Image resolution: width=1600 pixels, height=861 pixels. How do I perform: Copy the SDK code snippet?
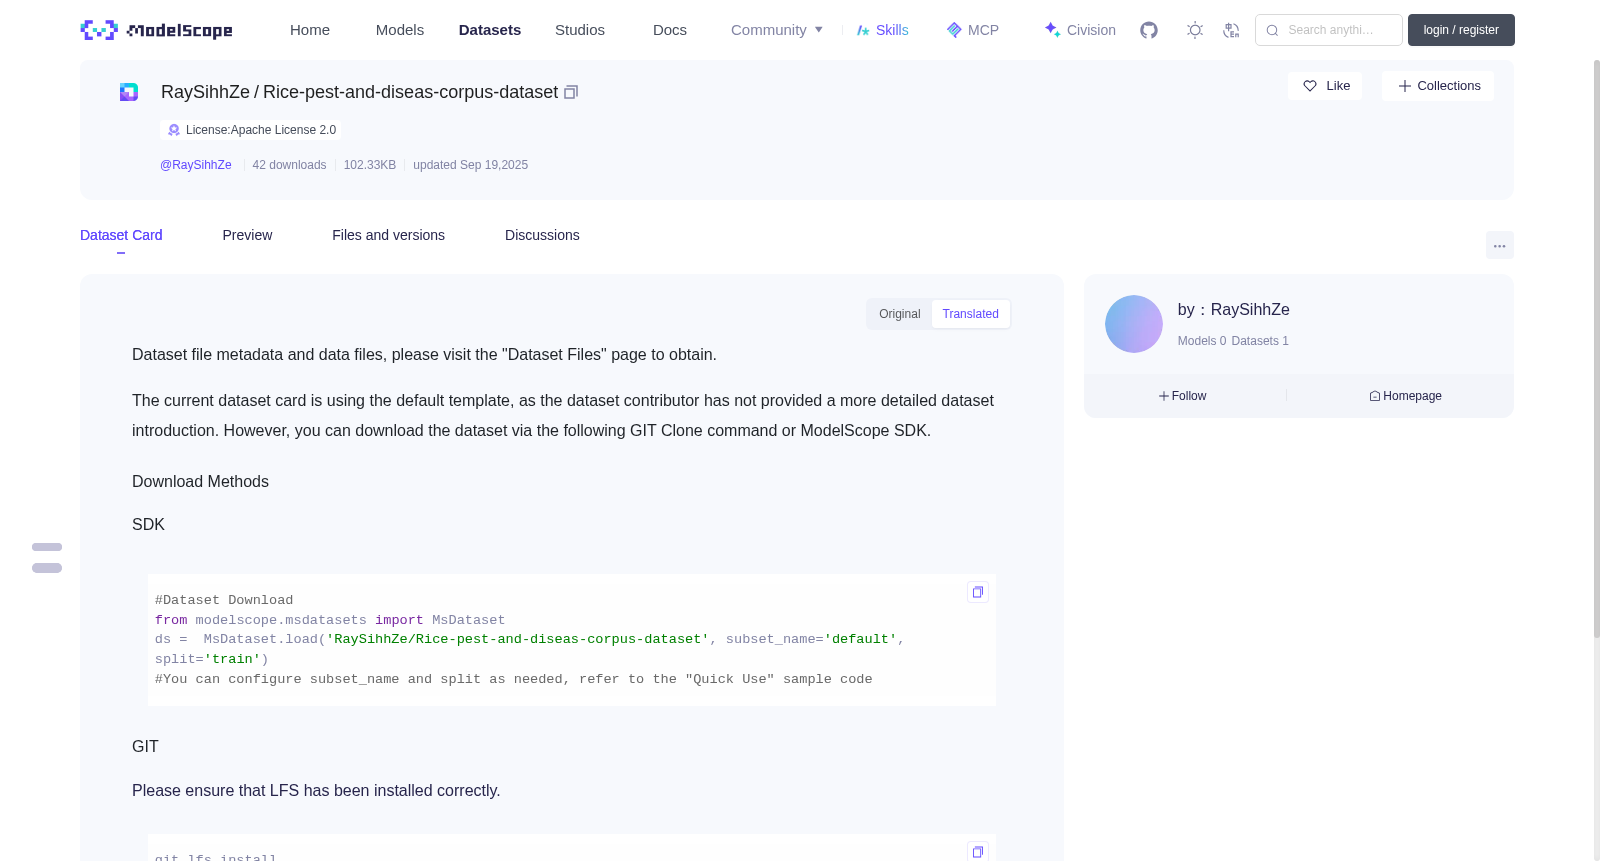coord(978,592)
